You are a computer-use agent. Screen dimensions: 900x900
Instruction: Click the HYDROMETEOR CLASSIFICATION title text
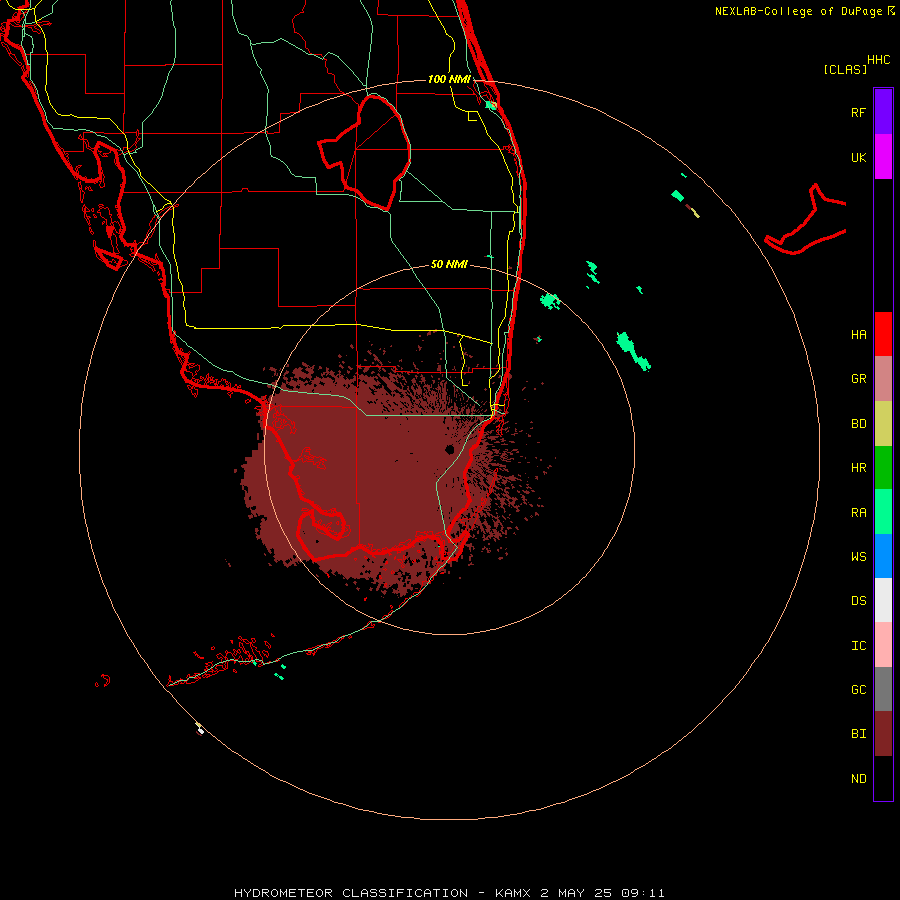click(351, 893)
